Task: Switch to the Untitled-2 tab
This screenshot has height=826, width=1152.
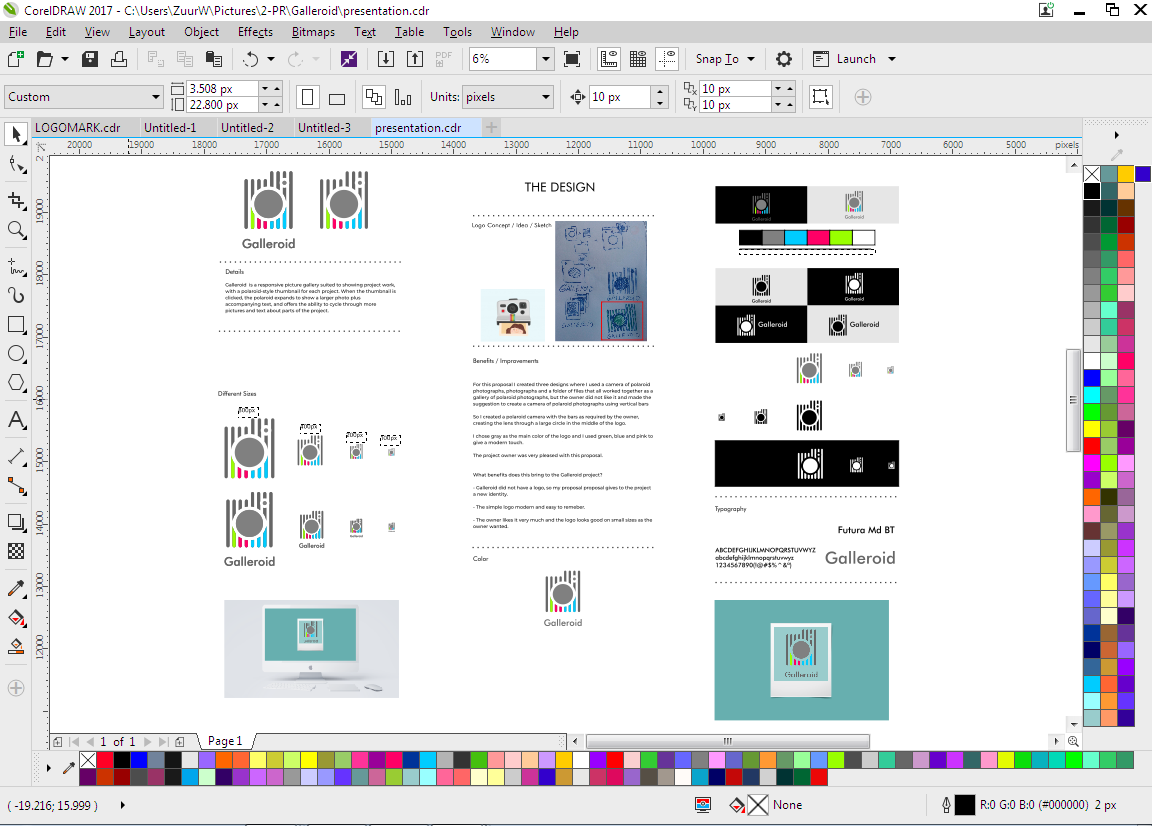Action: 248,128
